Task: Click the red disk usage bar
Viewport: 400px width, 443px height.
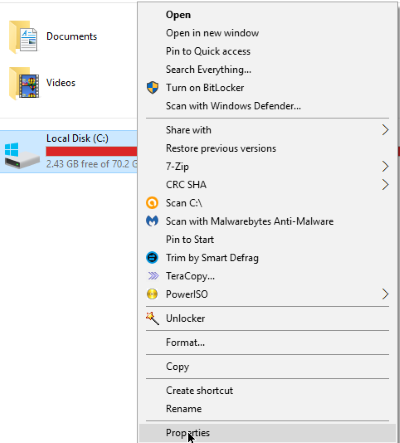Action: click(x=91, y=151)
